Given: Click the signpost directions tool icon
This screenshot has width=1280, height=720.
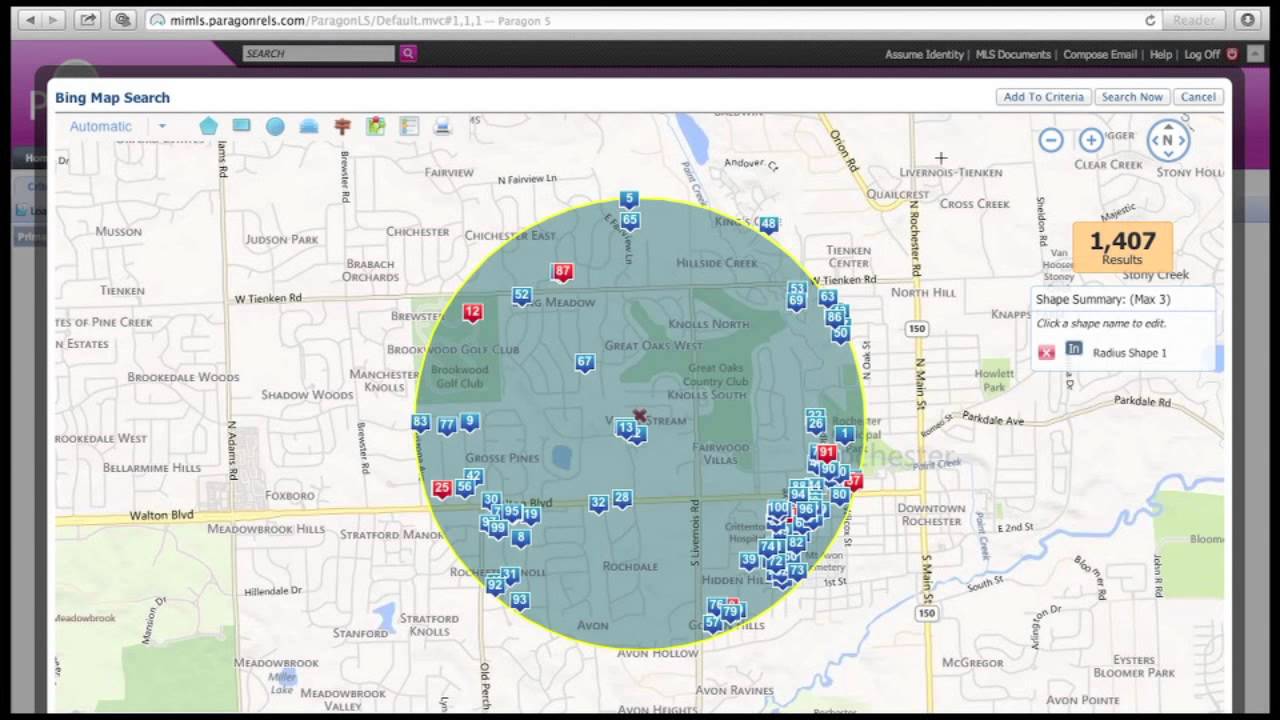Looking at the screenshot, I should pos(342,126).
